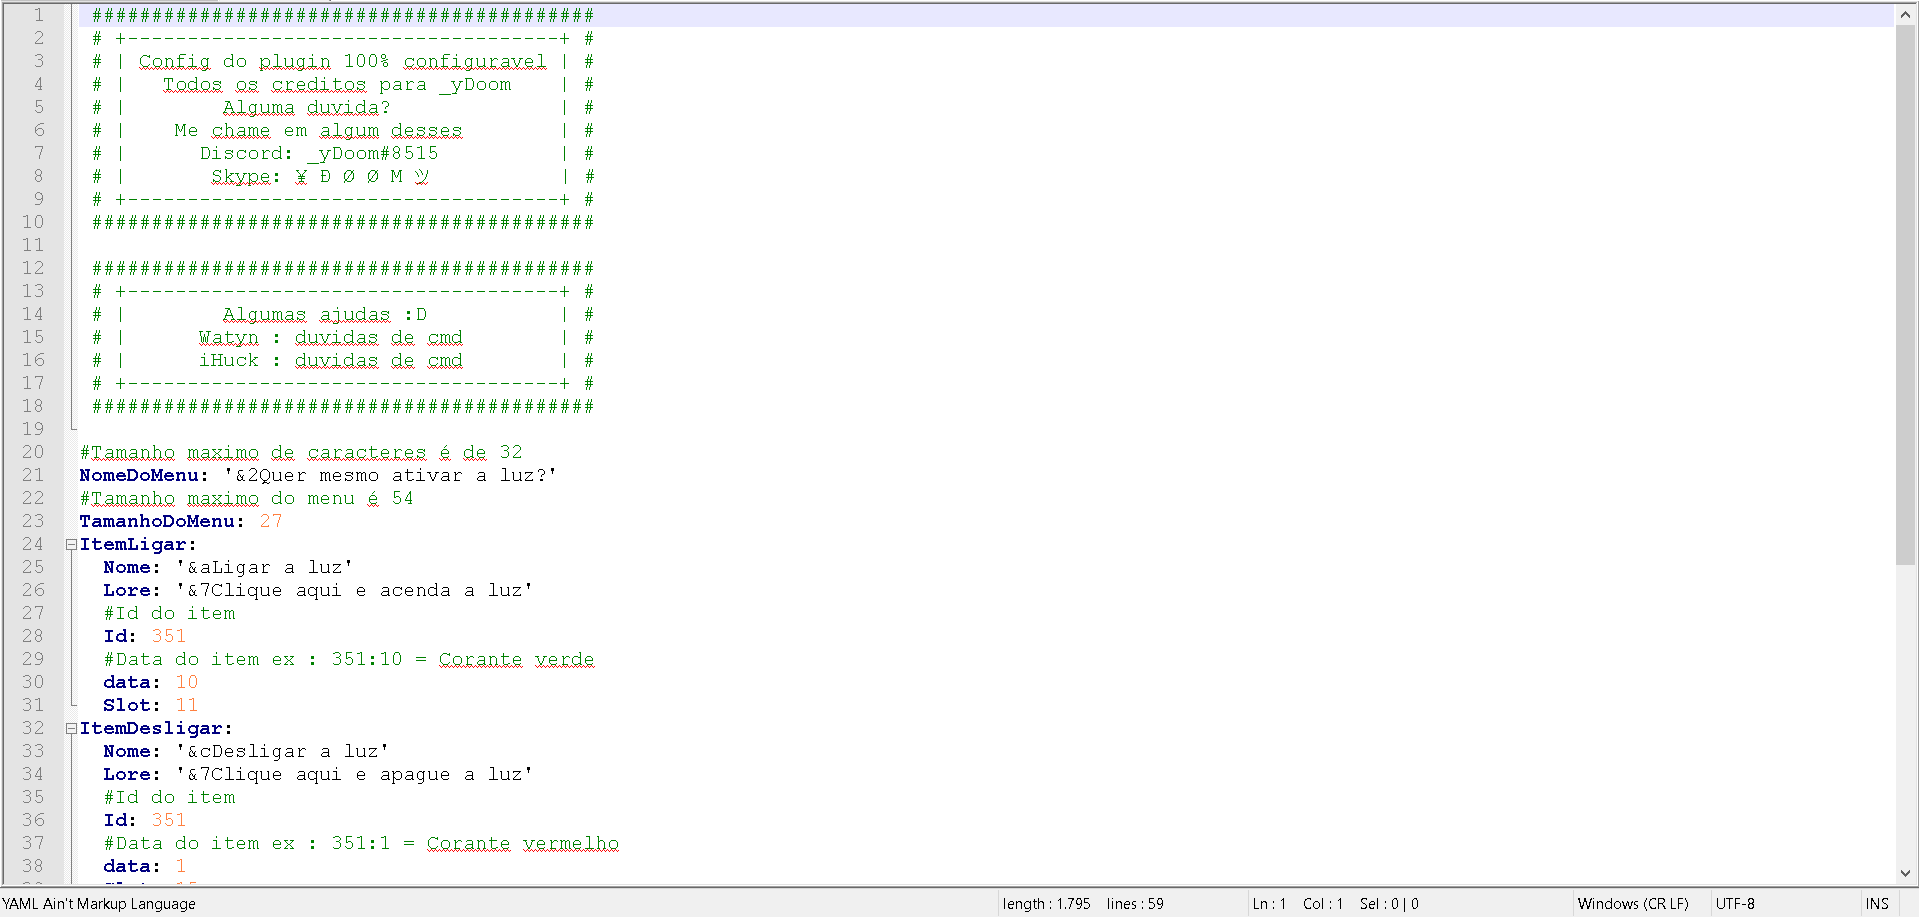The width and height of the screenshot is (1919, 917).
Task: Click the length and lines counter
Action: click(x=1082, y=904)
